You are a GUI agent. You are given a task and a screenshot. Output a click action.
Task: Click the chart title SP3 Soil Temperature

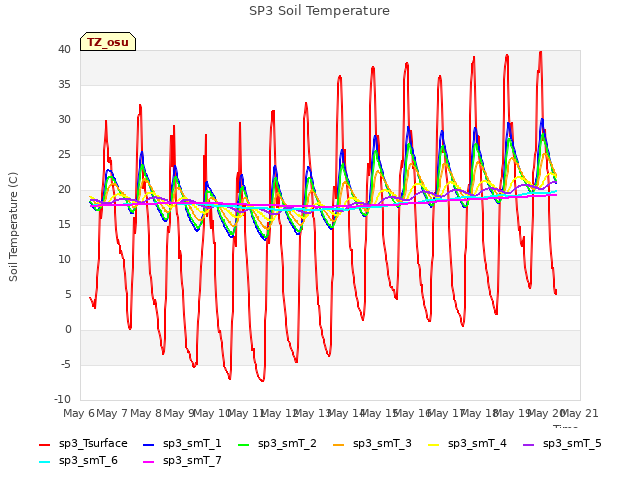click(319, 11)
